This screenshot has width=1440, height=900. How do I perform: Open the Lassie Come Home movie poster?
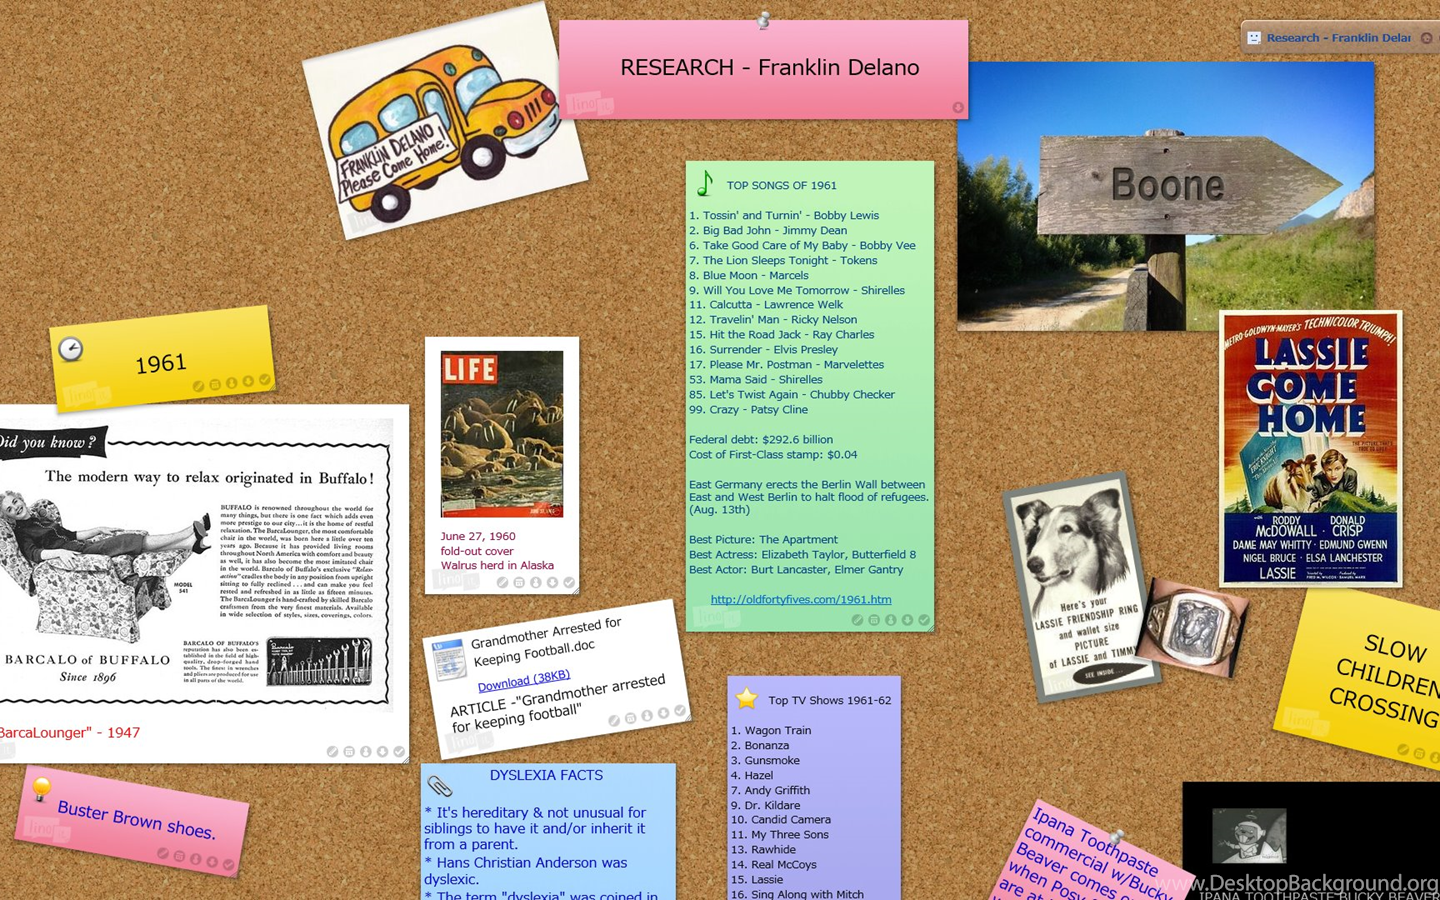[1310, 448]
